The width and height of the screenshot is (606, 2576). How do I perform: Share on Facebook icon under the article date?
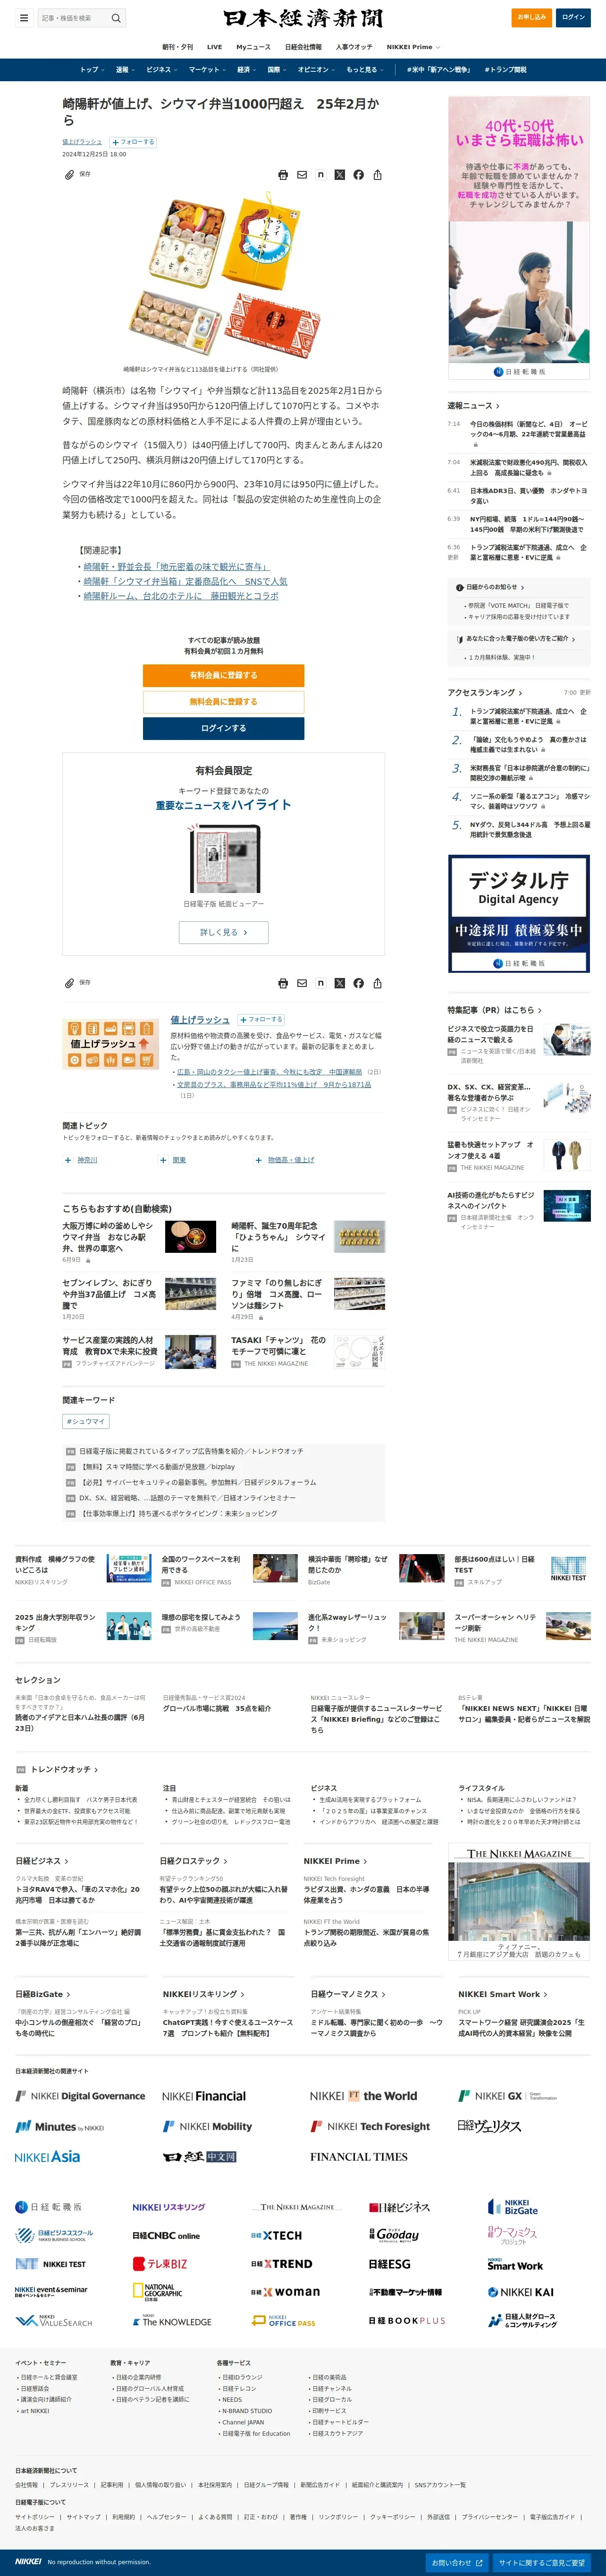[359, 175]
